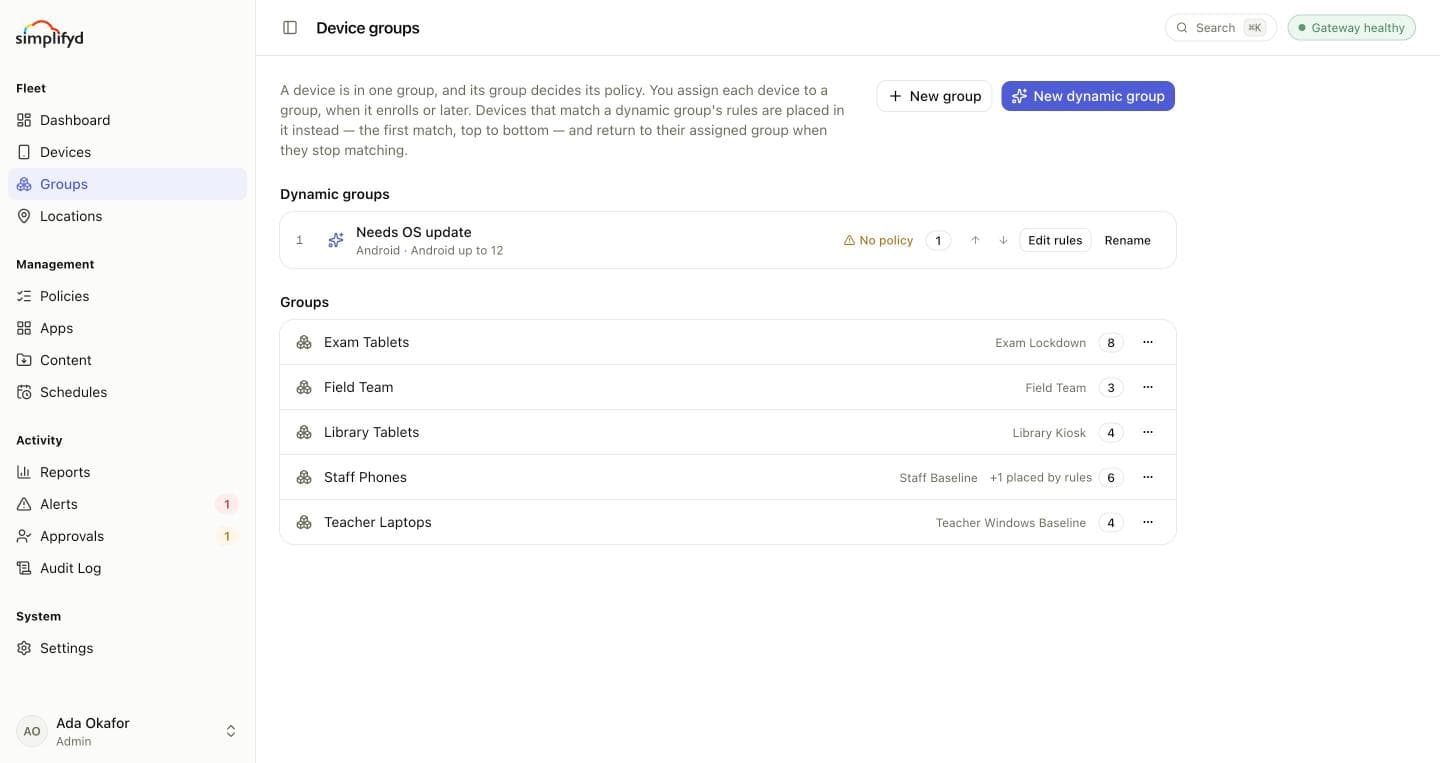Click the Staff Phones group icon
Viewport: 1440px width, 763px height.
point(304,477)
